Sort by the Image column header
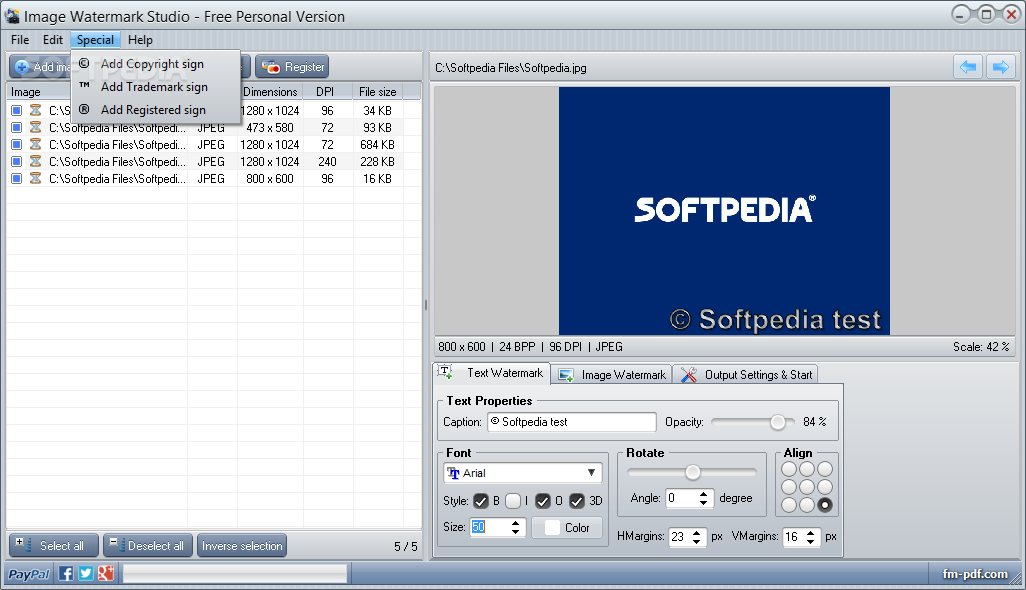 39,92
